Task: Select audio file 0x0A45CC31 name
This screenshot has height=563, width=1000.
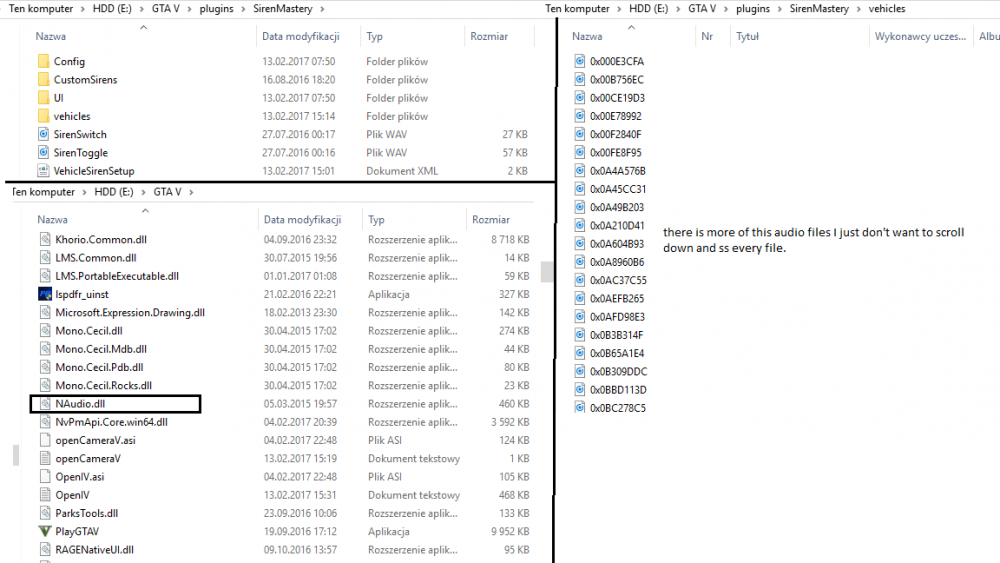Action: 618,189
